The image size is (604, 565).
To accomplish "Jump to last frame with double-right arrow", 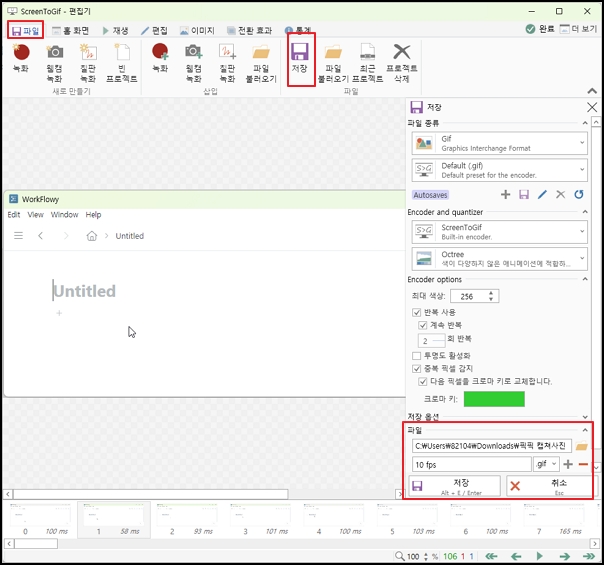I will [x=589, y=556].
